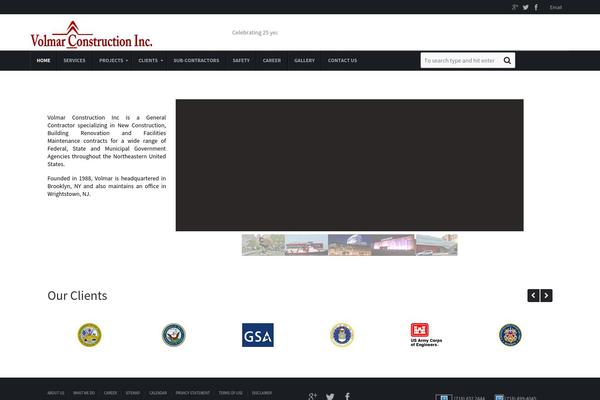The image size is (600, 400).
Task: Expand the Projects dropdown menu
Action: coord(113,60)
